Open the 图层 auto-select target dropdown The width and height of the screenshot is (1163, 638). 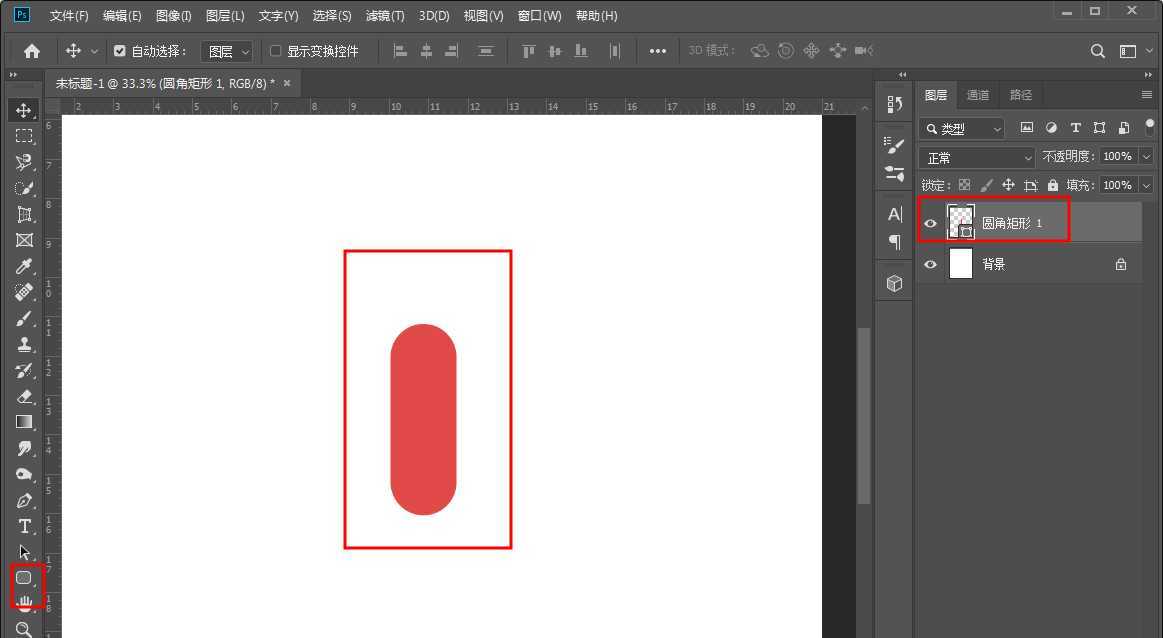point(227,51)
